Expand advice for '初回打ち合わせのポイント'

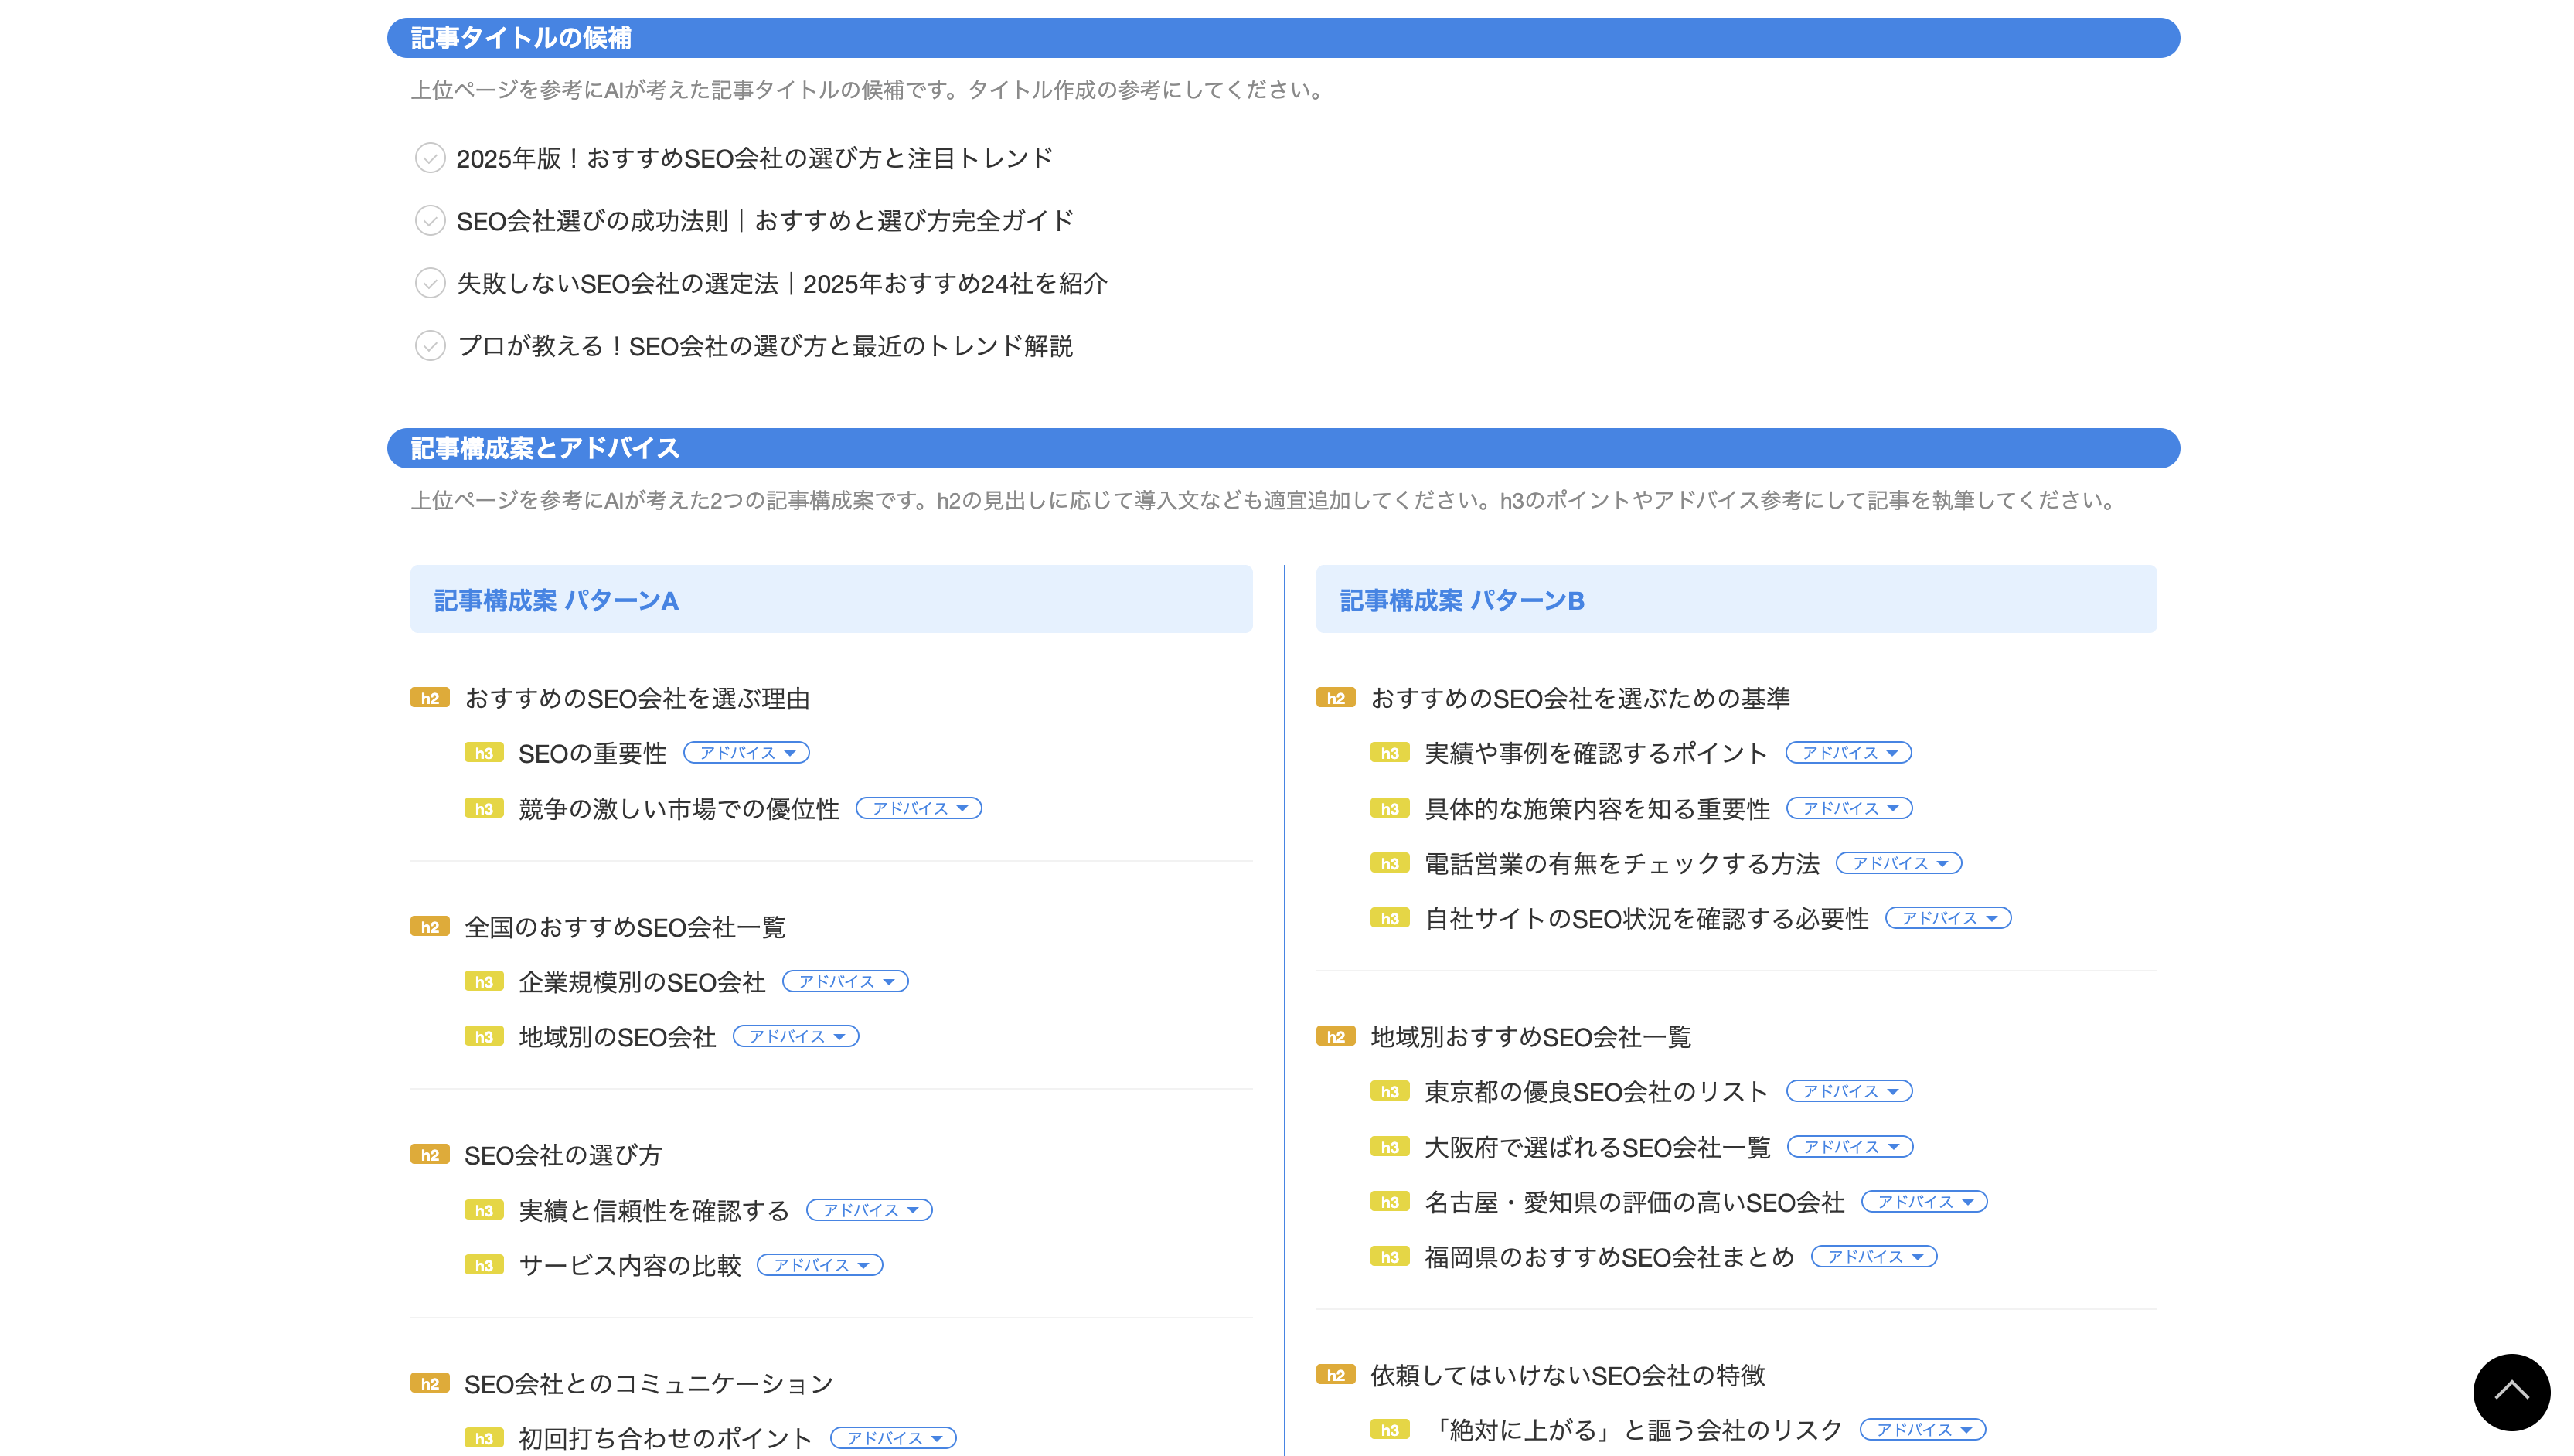(x=893, y=1438)
